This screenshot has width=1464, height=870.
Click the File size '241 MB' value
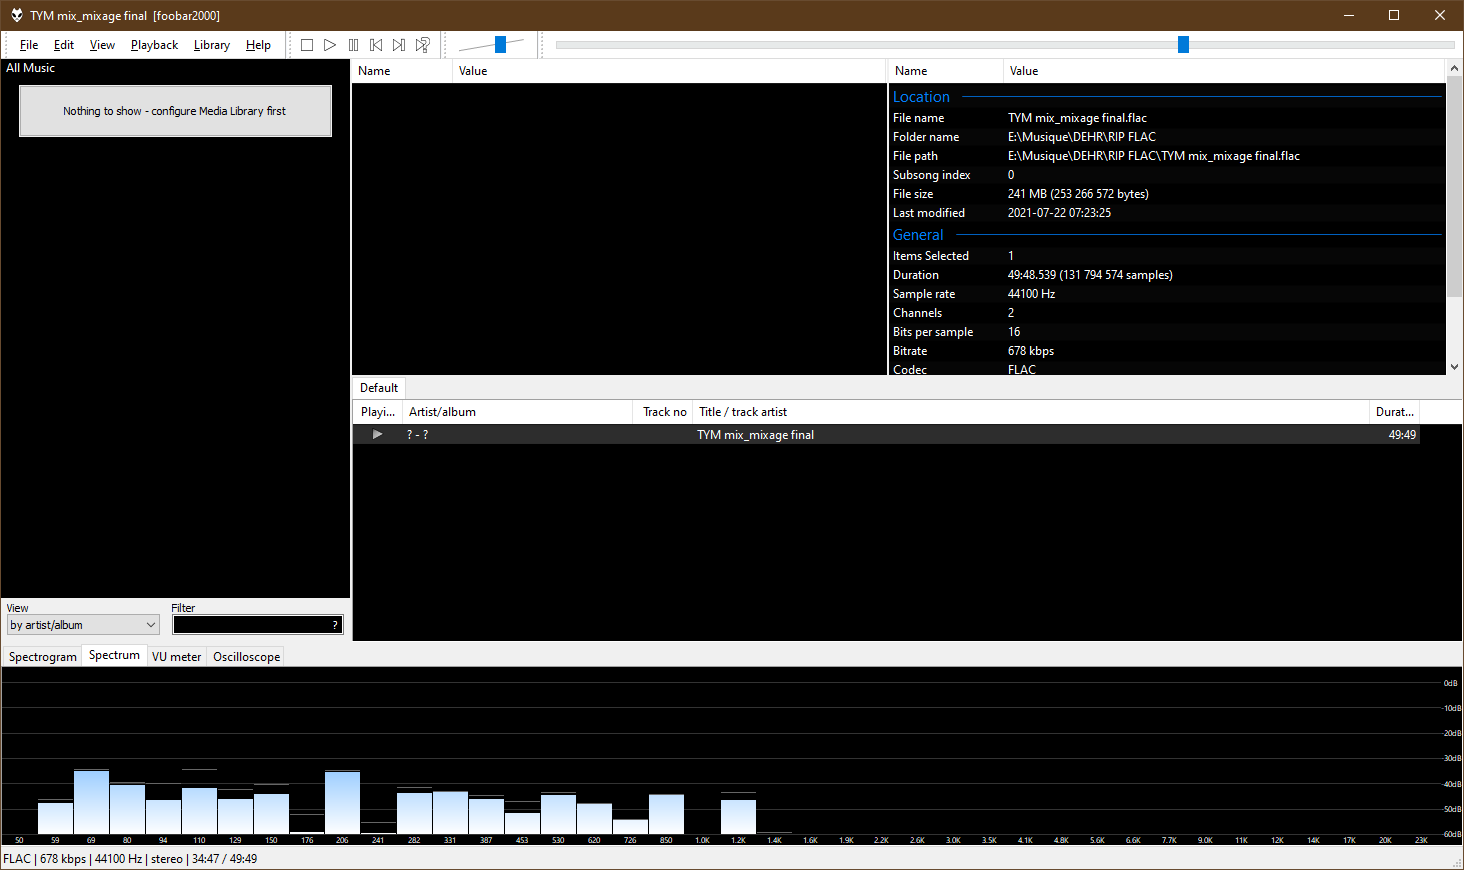1078,194
